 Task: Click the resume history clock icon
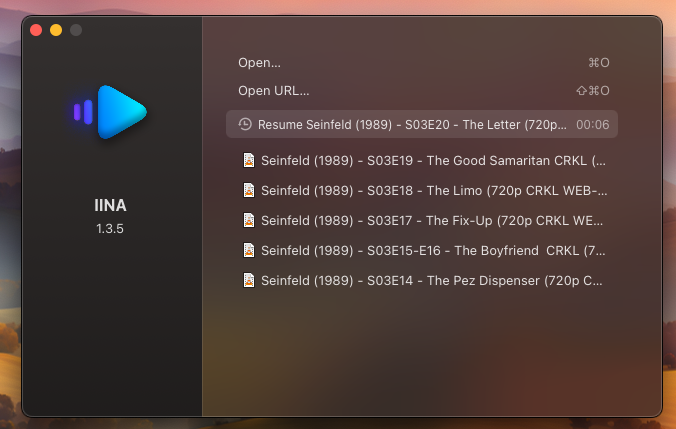(245, 125)
